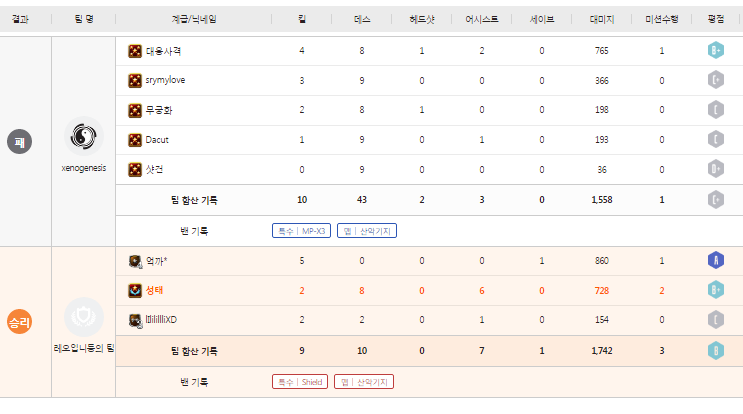Click the 데미지 column header
Viewport: 743px width, 414px height.
(x=601, y=19)
